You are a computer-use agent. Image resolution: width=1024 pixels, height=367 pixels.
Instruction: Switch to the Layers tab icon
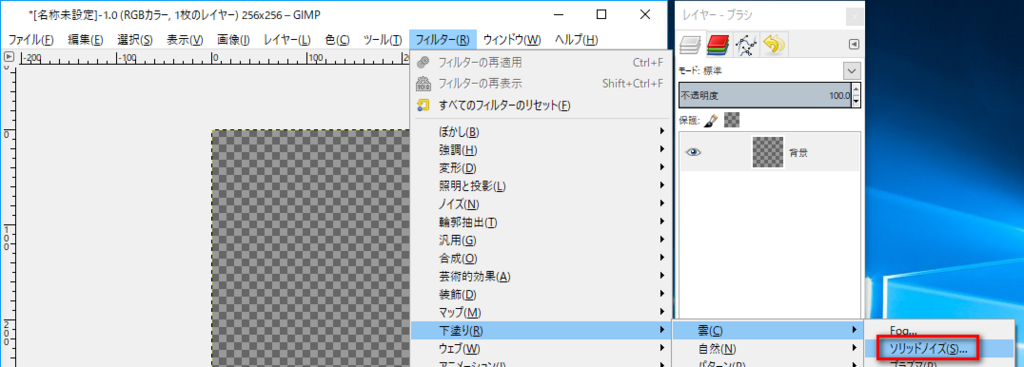pos(690,44)
